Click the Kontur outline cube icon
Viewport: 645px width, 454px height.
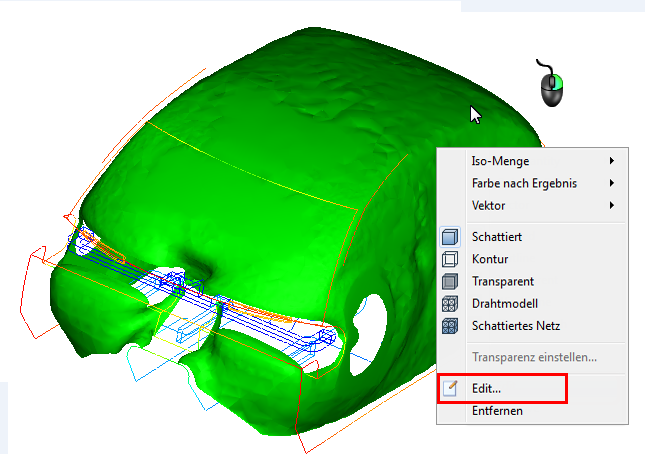point(450,259)
